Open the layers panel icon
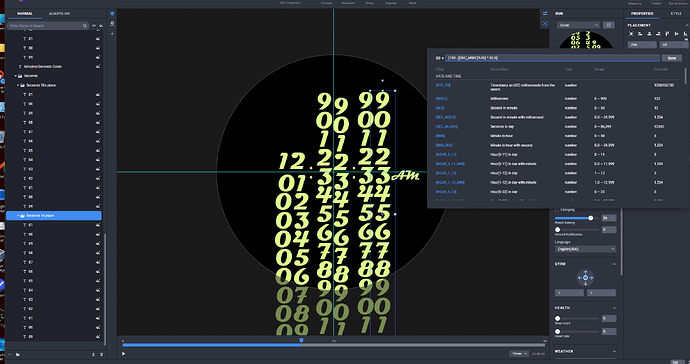Viewport: 690px width, 364px height. pos(112,14)
